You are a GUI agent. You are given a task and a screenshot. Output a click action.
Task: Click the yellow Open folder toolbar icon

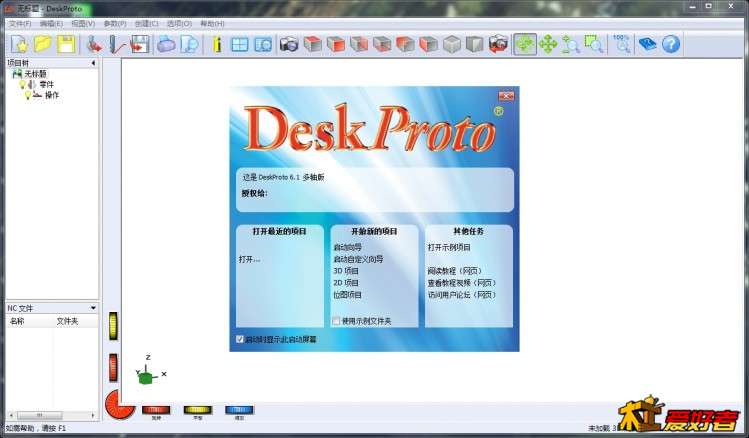pyautogui.click(x=43, y=44)
